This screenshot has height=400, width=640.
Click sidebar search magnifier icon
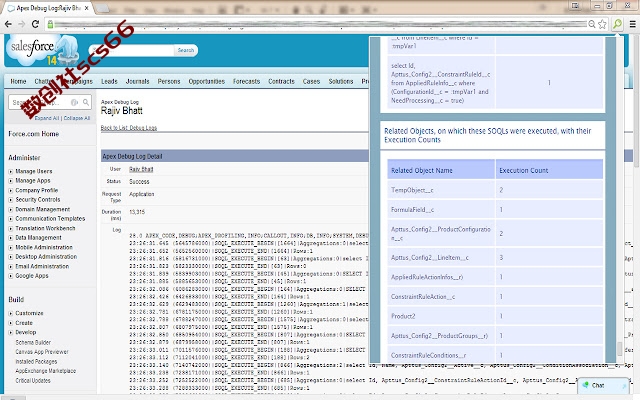tap(86, 102)
